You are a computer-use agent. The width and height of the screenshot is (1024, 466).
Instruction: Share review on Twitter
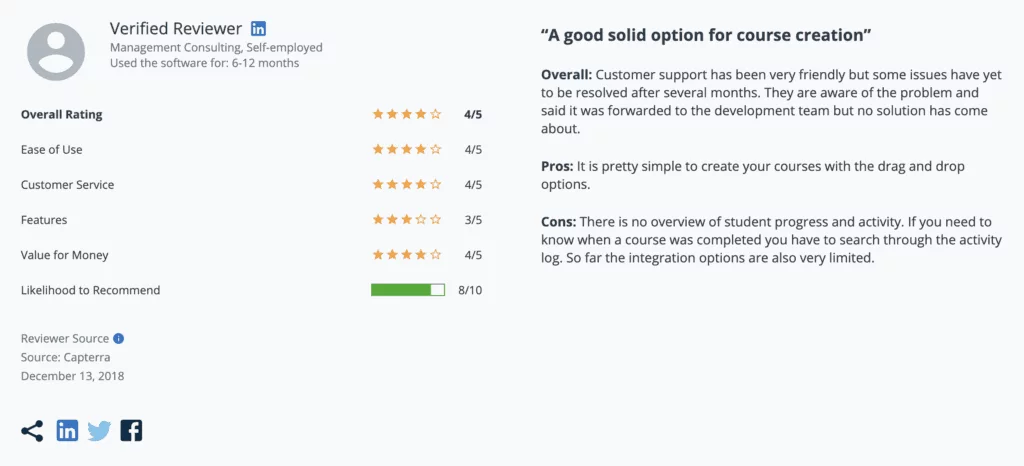(x=99, y=431)
